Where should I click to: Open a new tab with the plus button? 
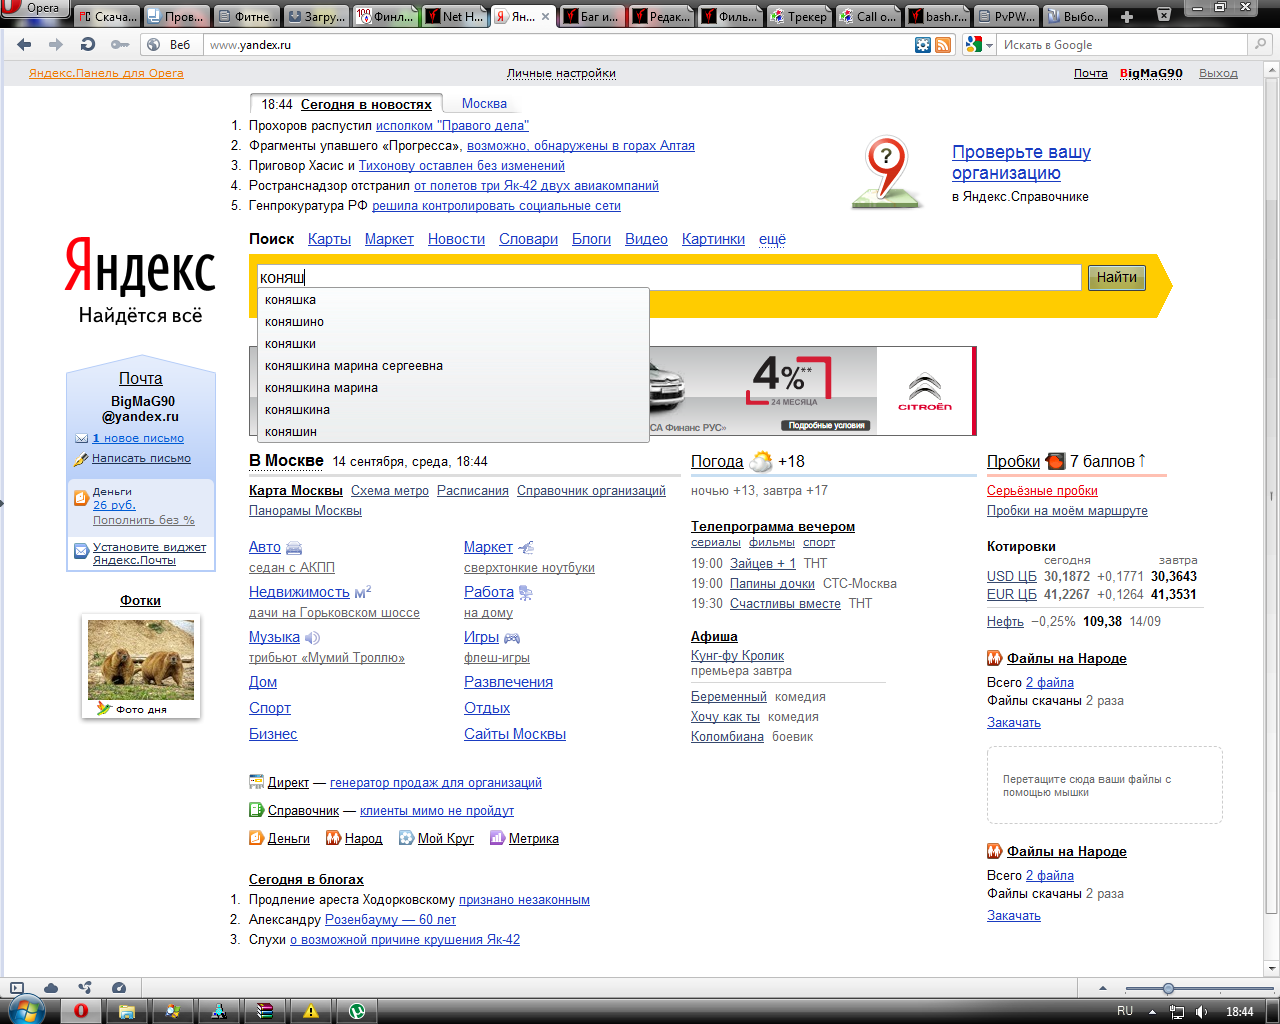click(x=1127, y=16)
